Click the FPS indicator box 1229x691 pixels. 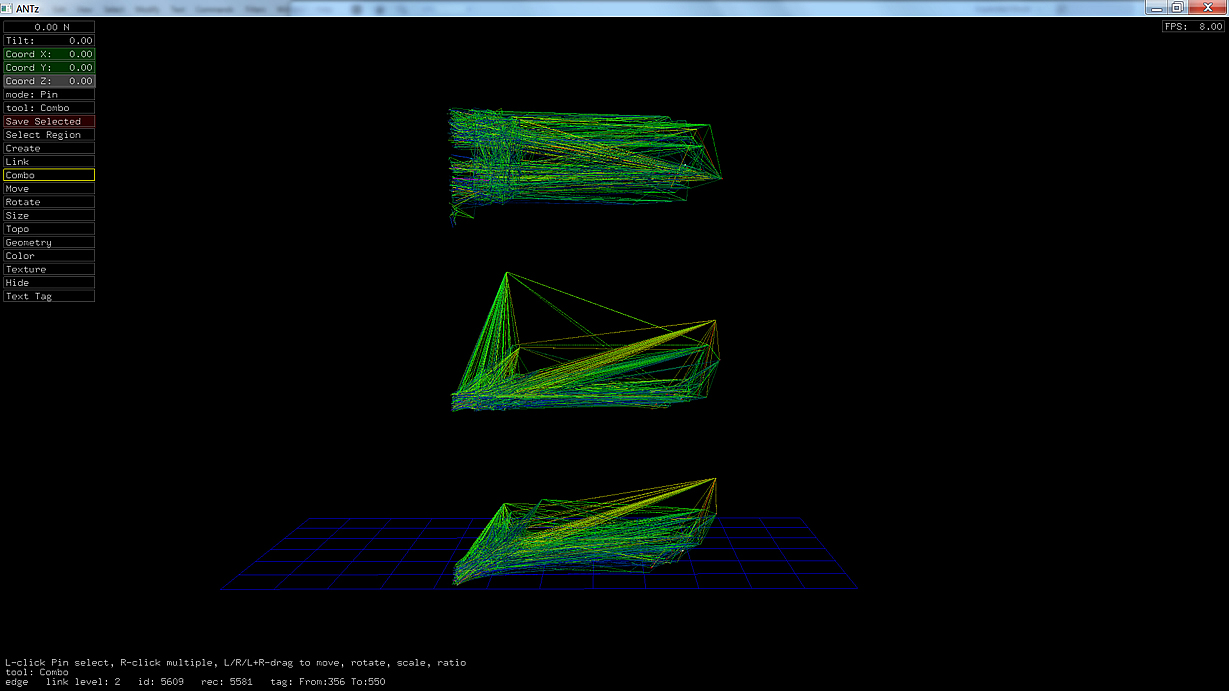pos(1193,27)
